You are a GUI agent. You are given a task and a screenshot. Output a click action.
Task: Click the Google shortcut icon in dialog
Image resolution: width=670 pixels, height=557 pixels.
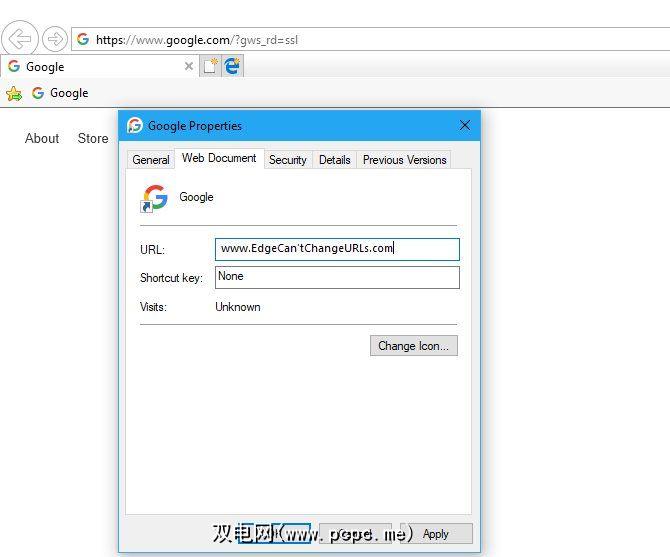[154, 198]
